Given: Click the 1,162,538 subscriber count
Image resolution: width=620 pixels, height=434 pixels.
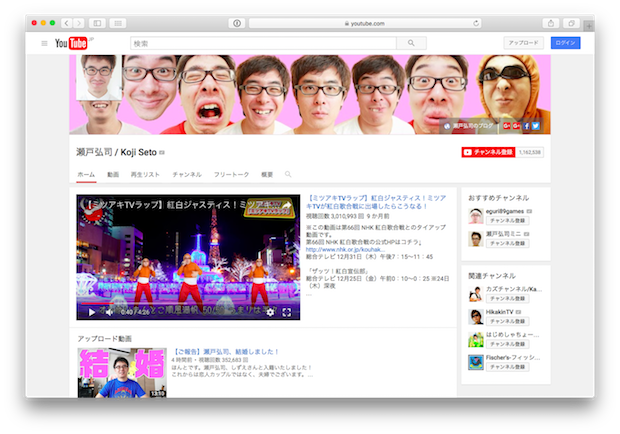Looking at the screenshot, I should tap(529, 152).
